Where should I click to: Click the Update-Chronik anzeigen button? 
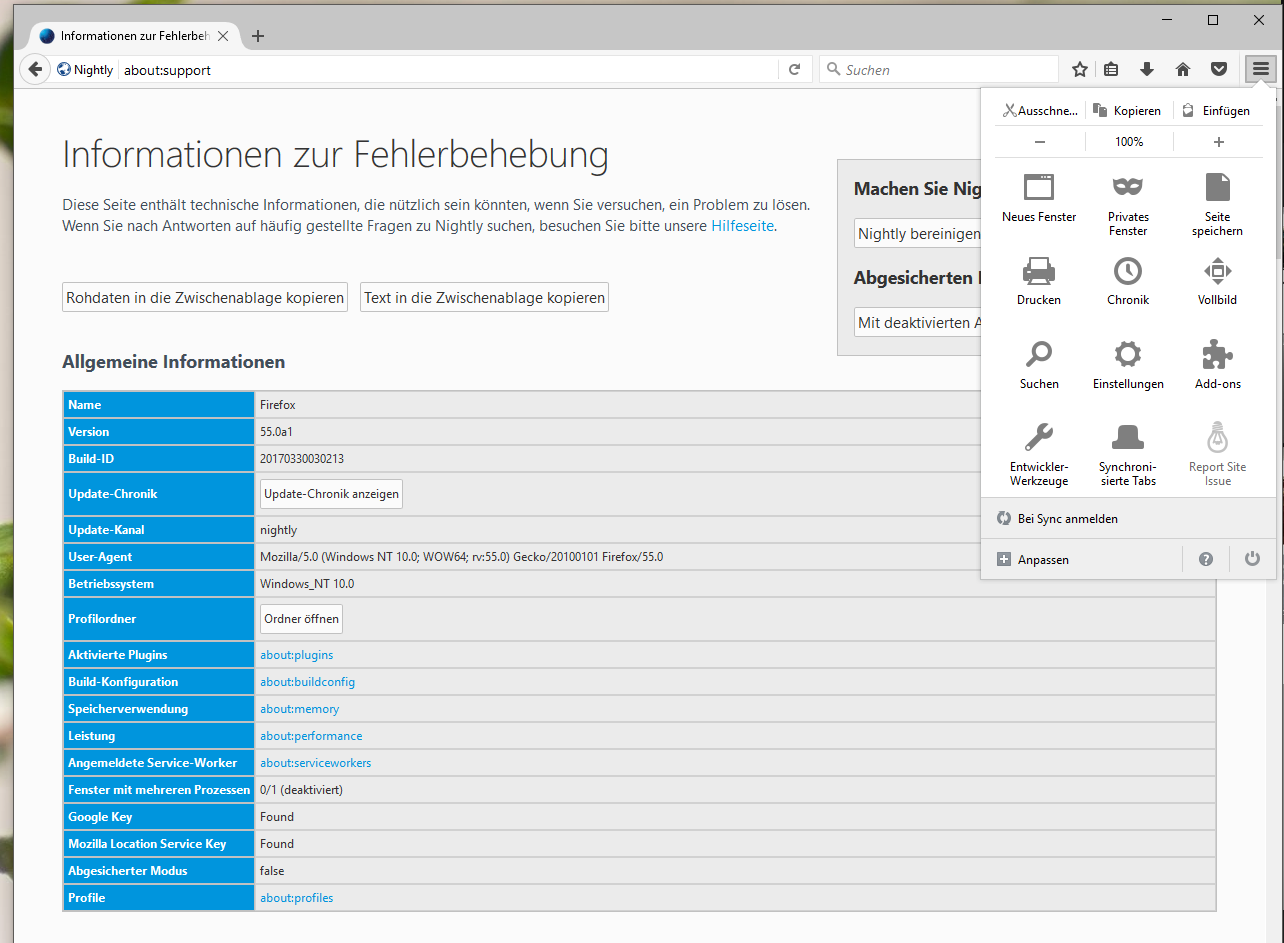pyautogui.click(x=331, y=494)
